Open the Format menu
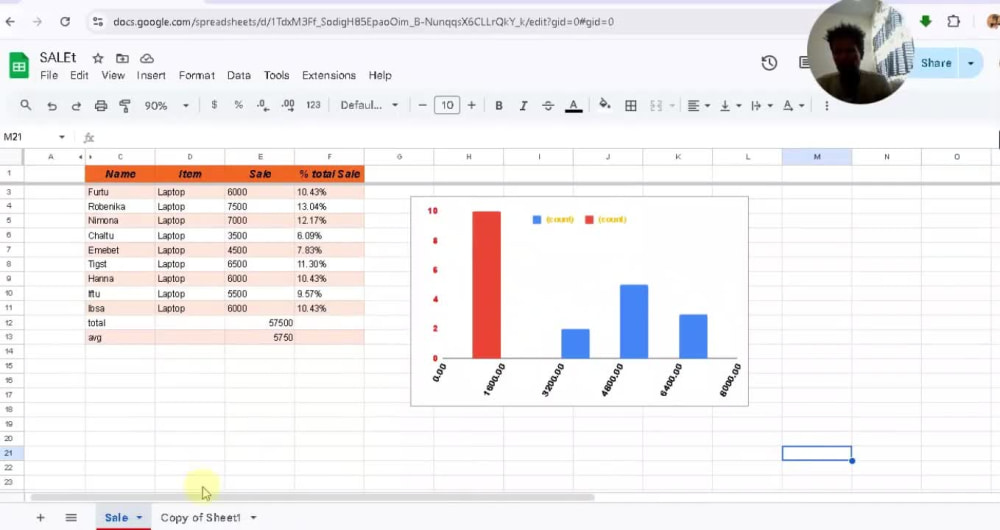 tap(196, 75)
